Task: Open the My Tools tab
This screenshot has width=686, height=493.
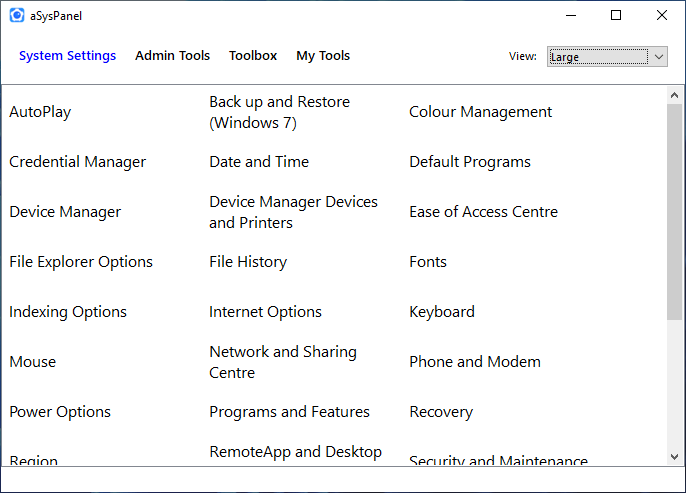Action: [323, 56]
